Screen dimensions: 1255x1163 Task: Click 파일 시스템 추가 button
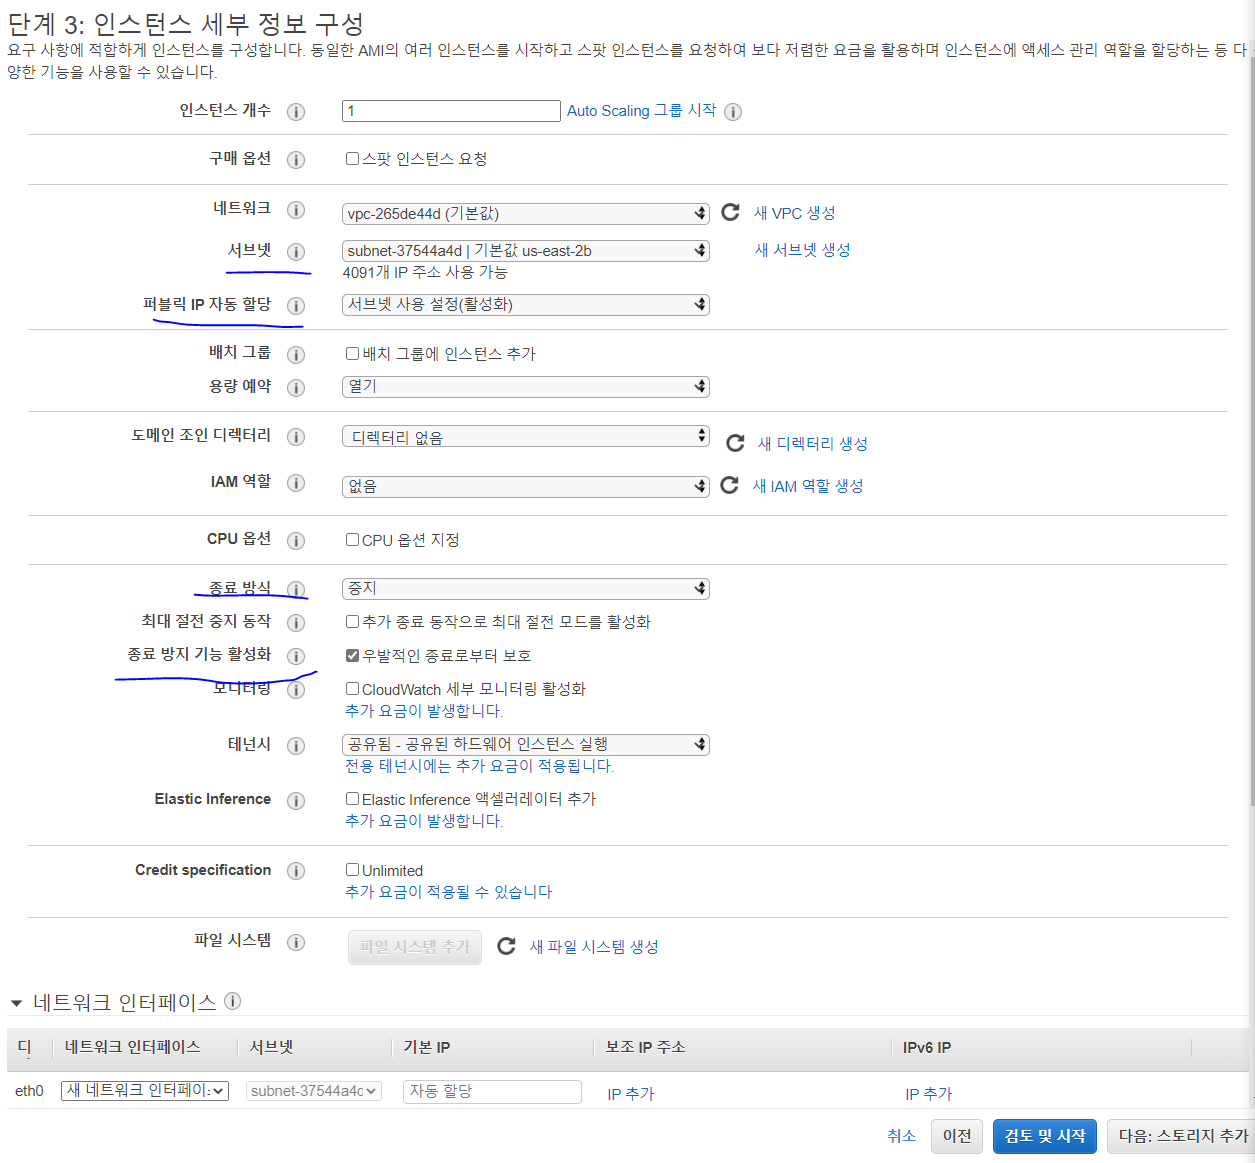click(x=415, y=947)
